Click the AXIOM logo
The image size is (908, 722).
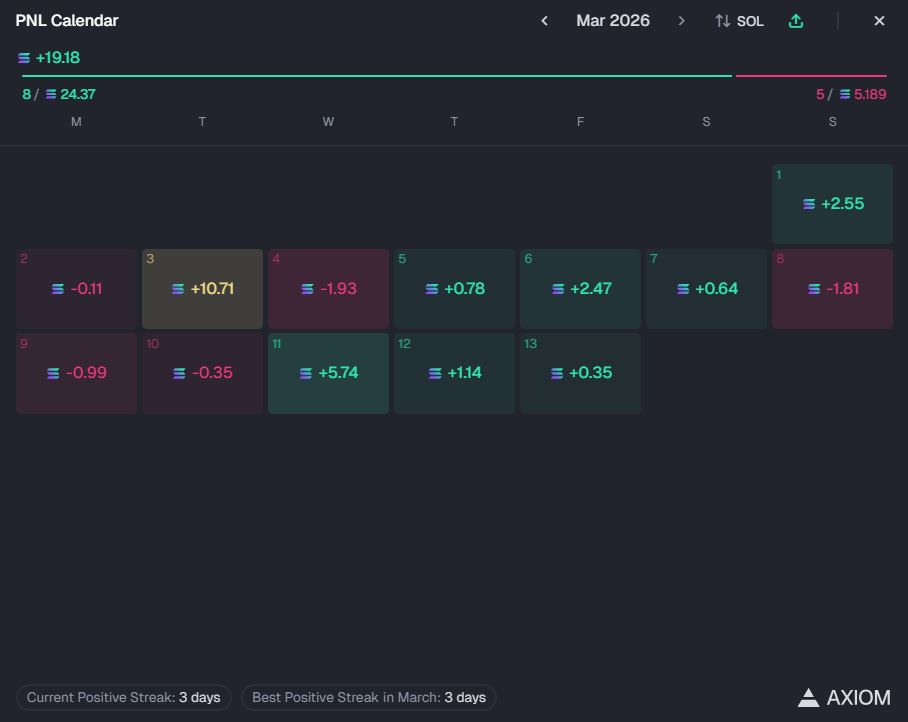[844, 698]
